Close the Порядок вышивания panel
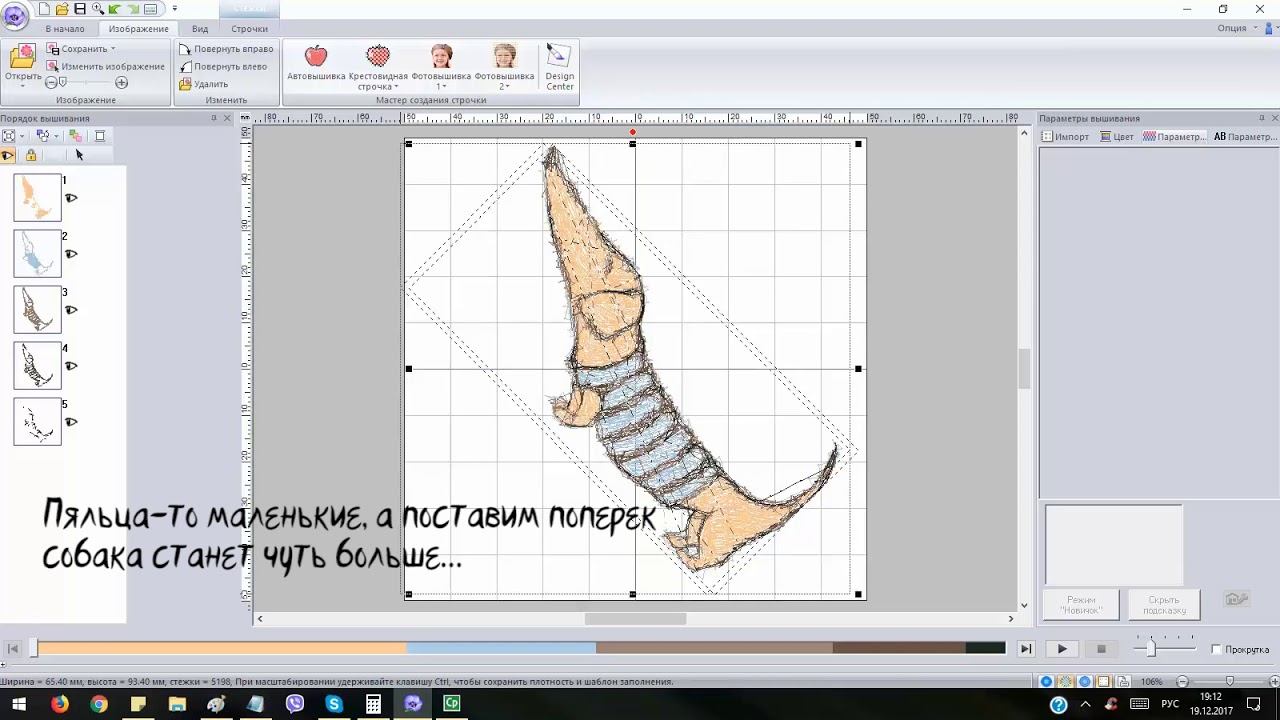This screenshot has width=1280, height=720. 227,118
